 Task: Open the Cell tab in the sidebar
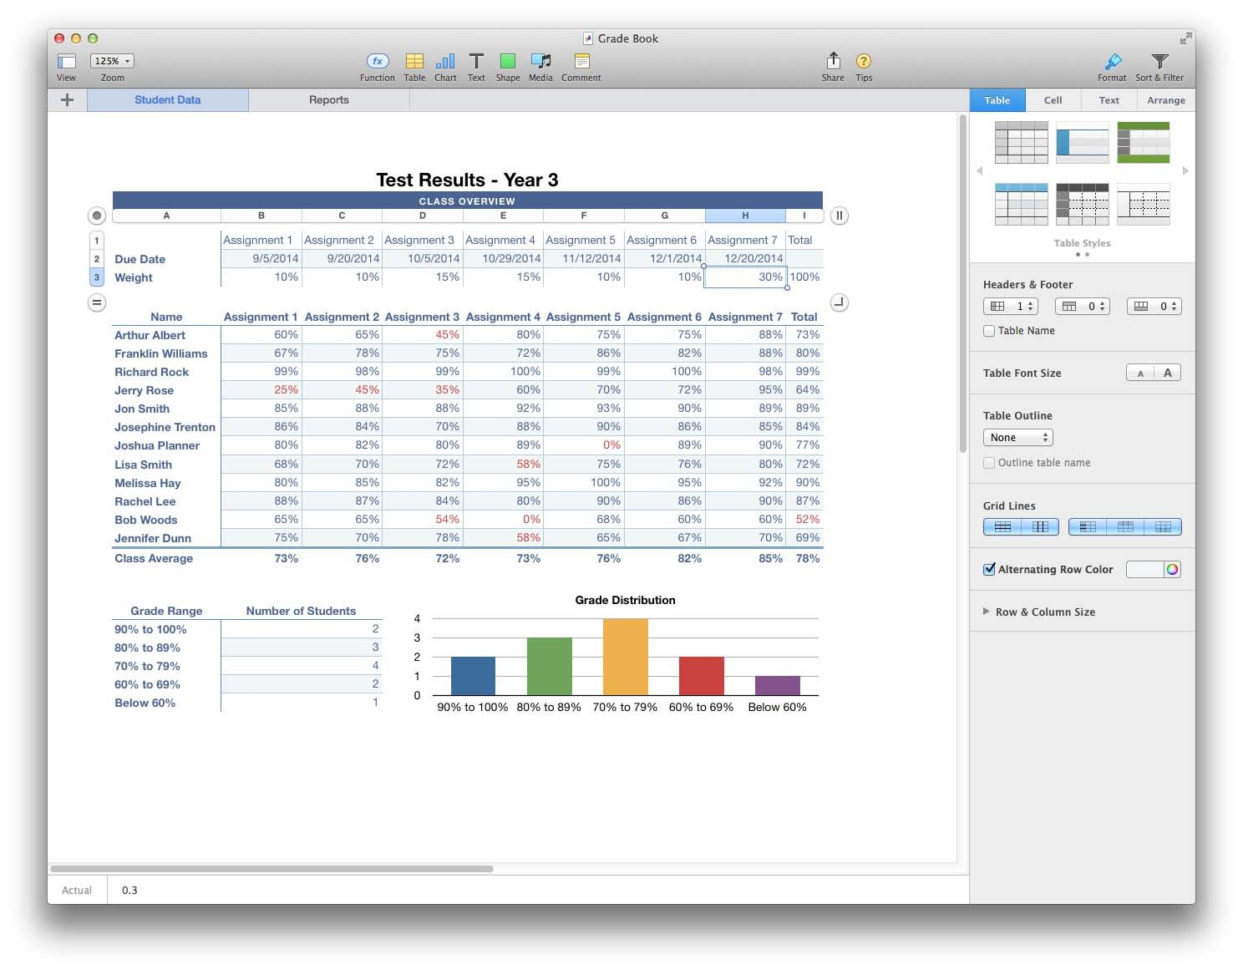pos(1053,100)
